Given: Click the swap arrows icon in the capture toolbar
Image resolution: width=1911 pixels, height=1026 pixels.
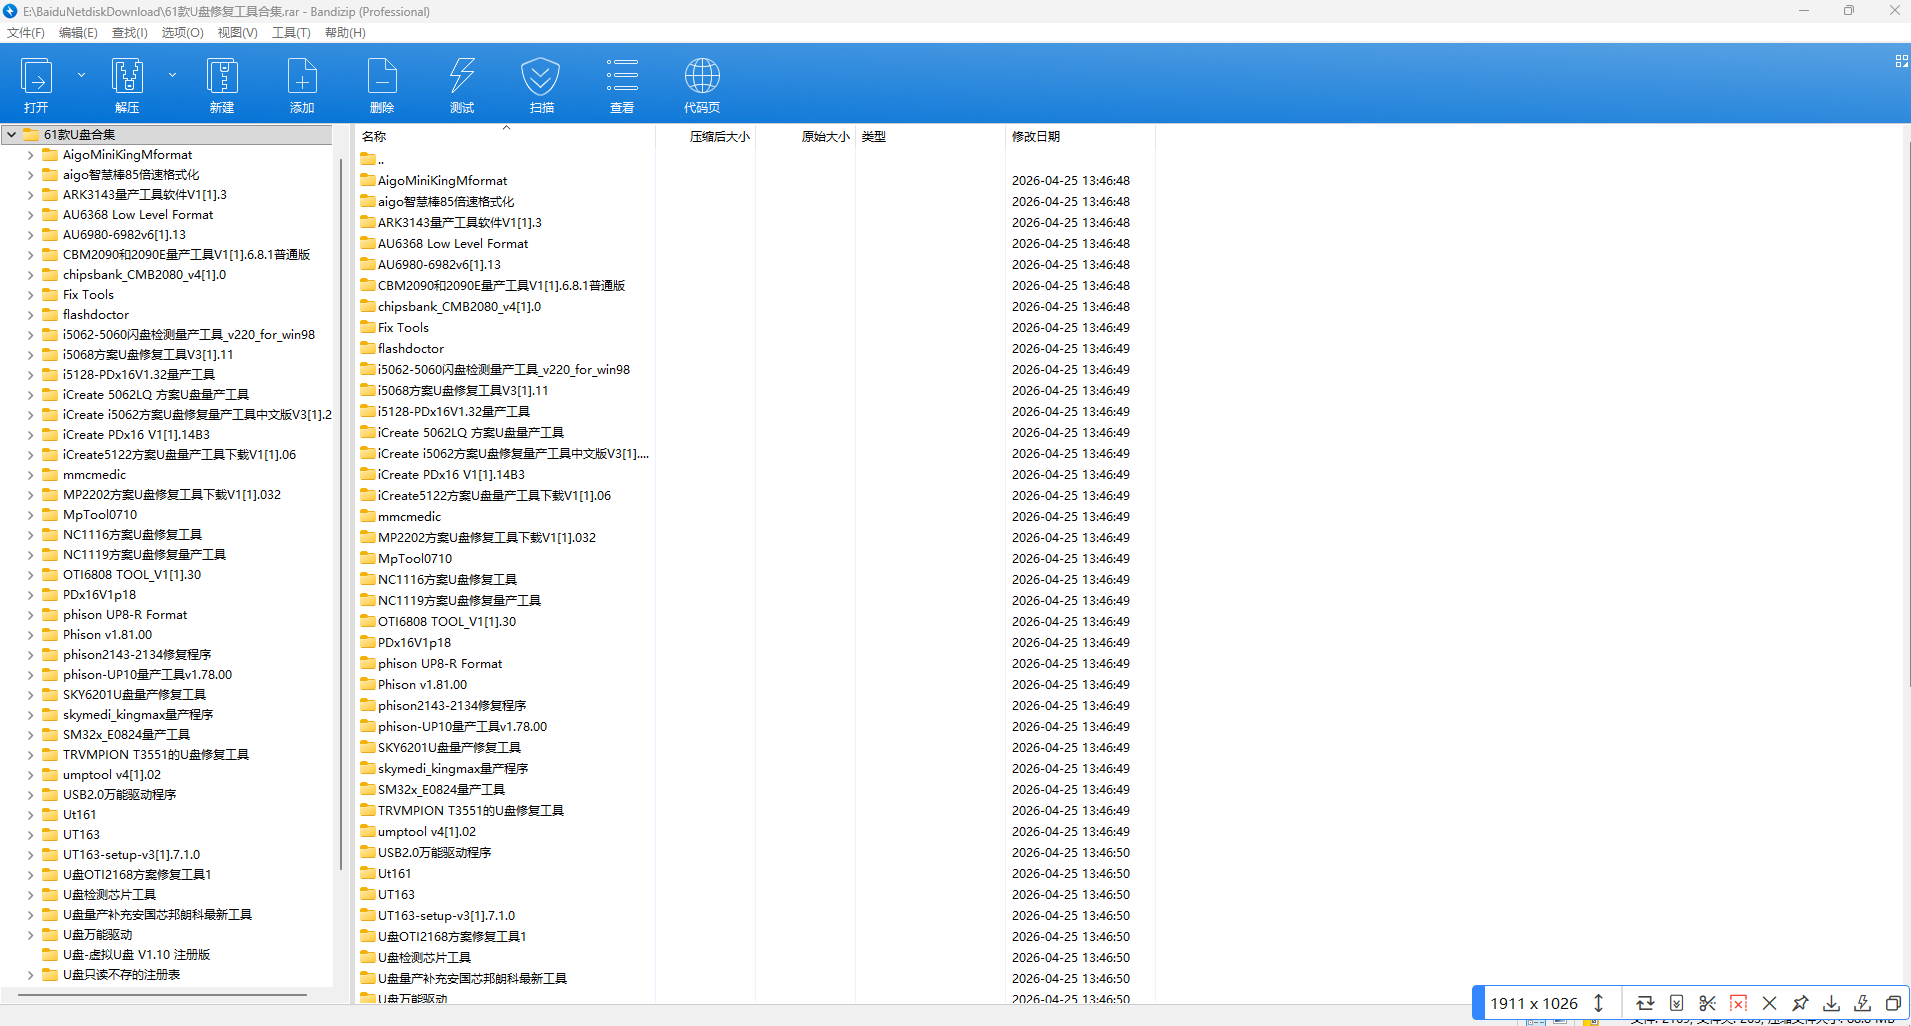Looking at the screenshot, I should (1645, 1003).
